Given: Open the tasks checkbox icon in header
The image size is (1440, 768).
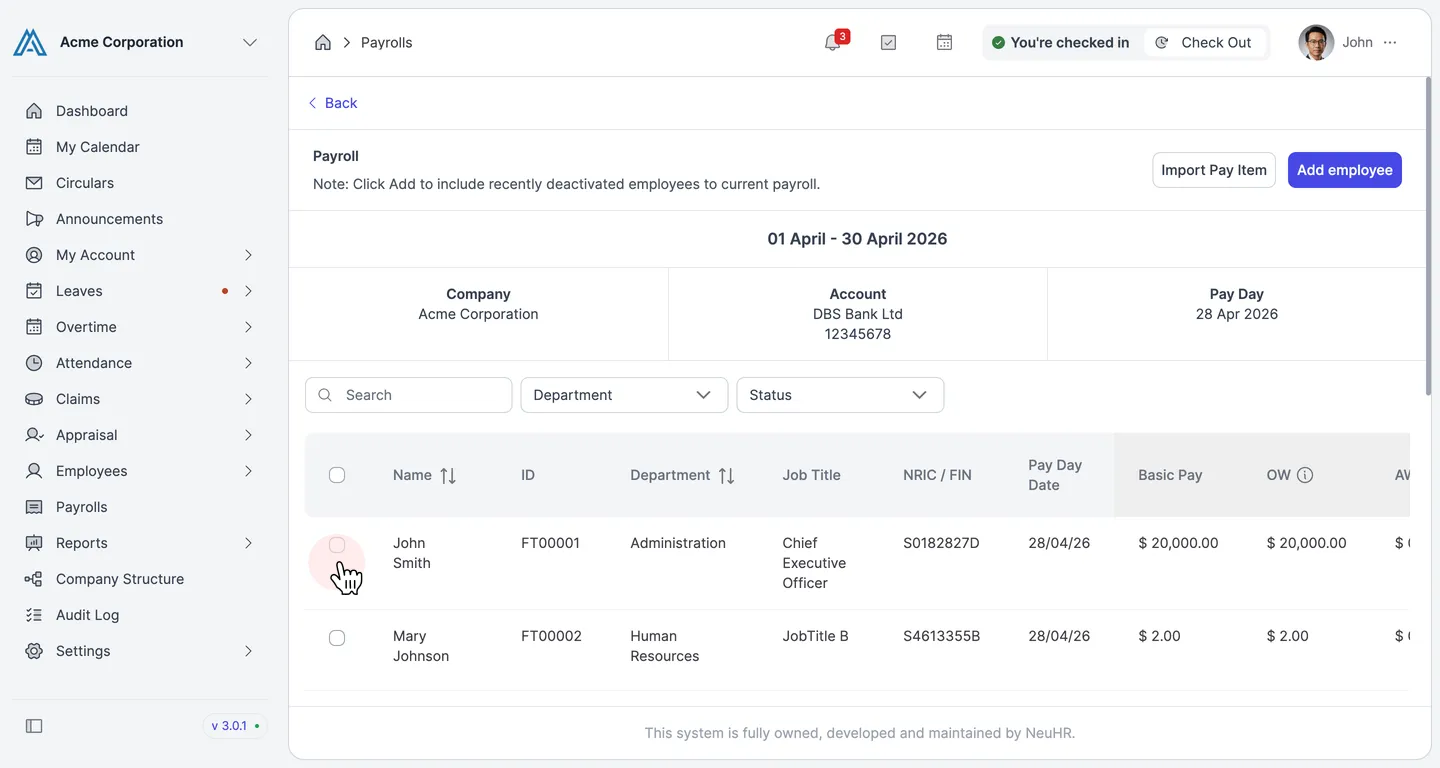Looking at the screenshot, I should click(x=888, y=42).
